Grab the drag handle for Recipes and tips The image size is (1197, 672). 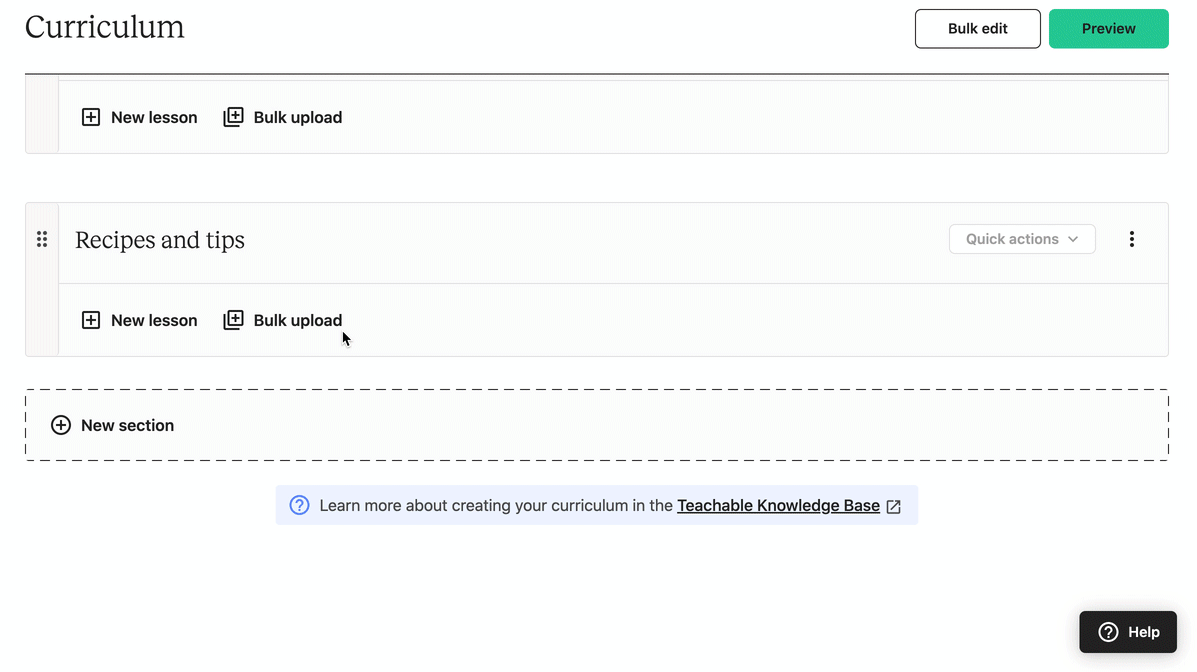42,240
